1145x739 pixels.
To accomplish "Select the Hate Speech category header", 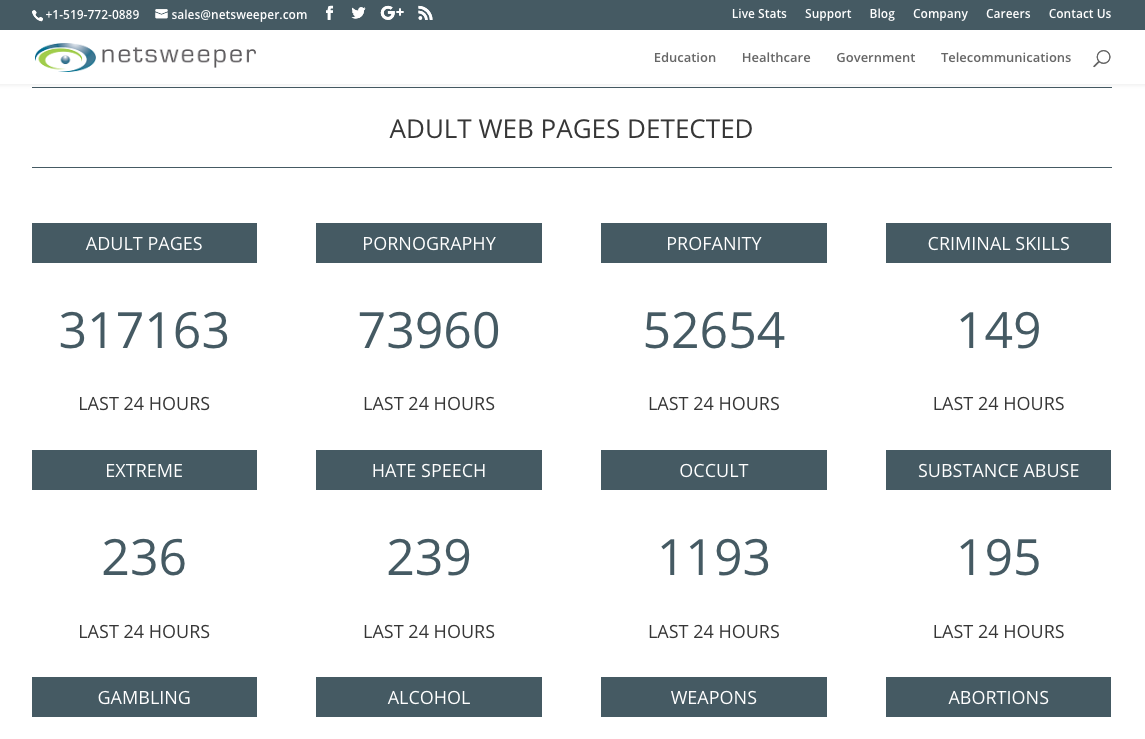I will tap(429, 470).
